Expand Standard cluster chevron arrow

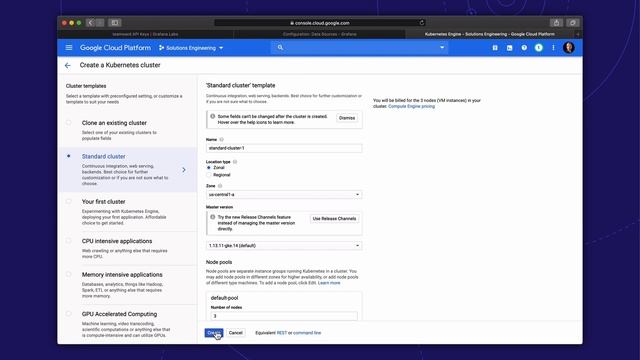(184, 170)
